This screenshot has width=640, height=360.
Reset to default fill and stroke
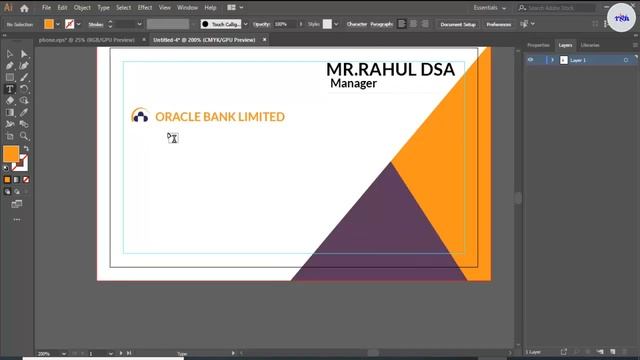(x=6, y=168)
